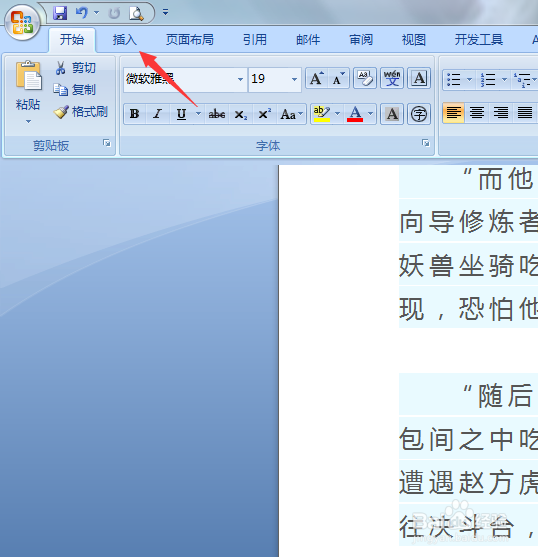
Task: Undo the last action
Action: tap(82, 13)
